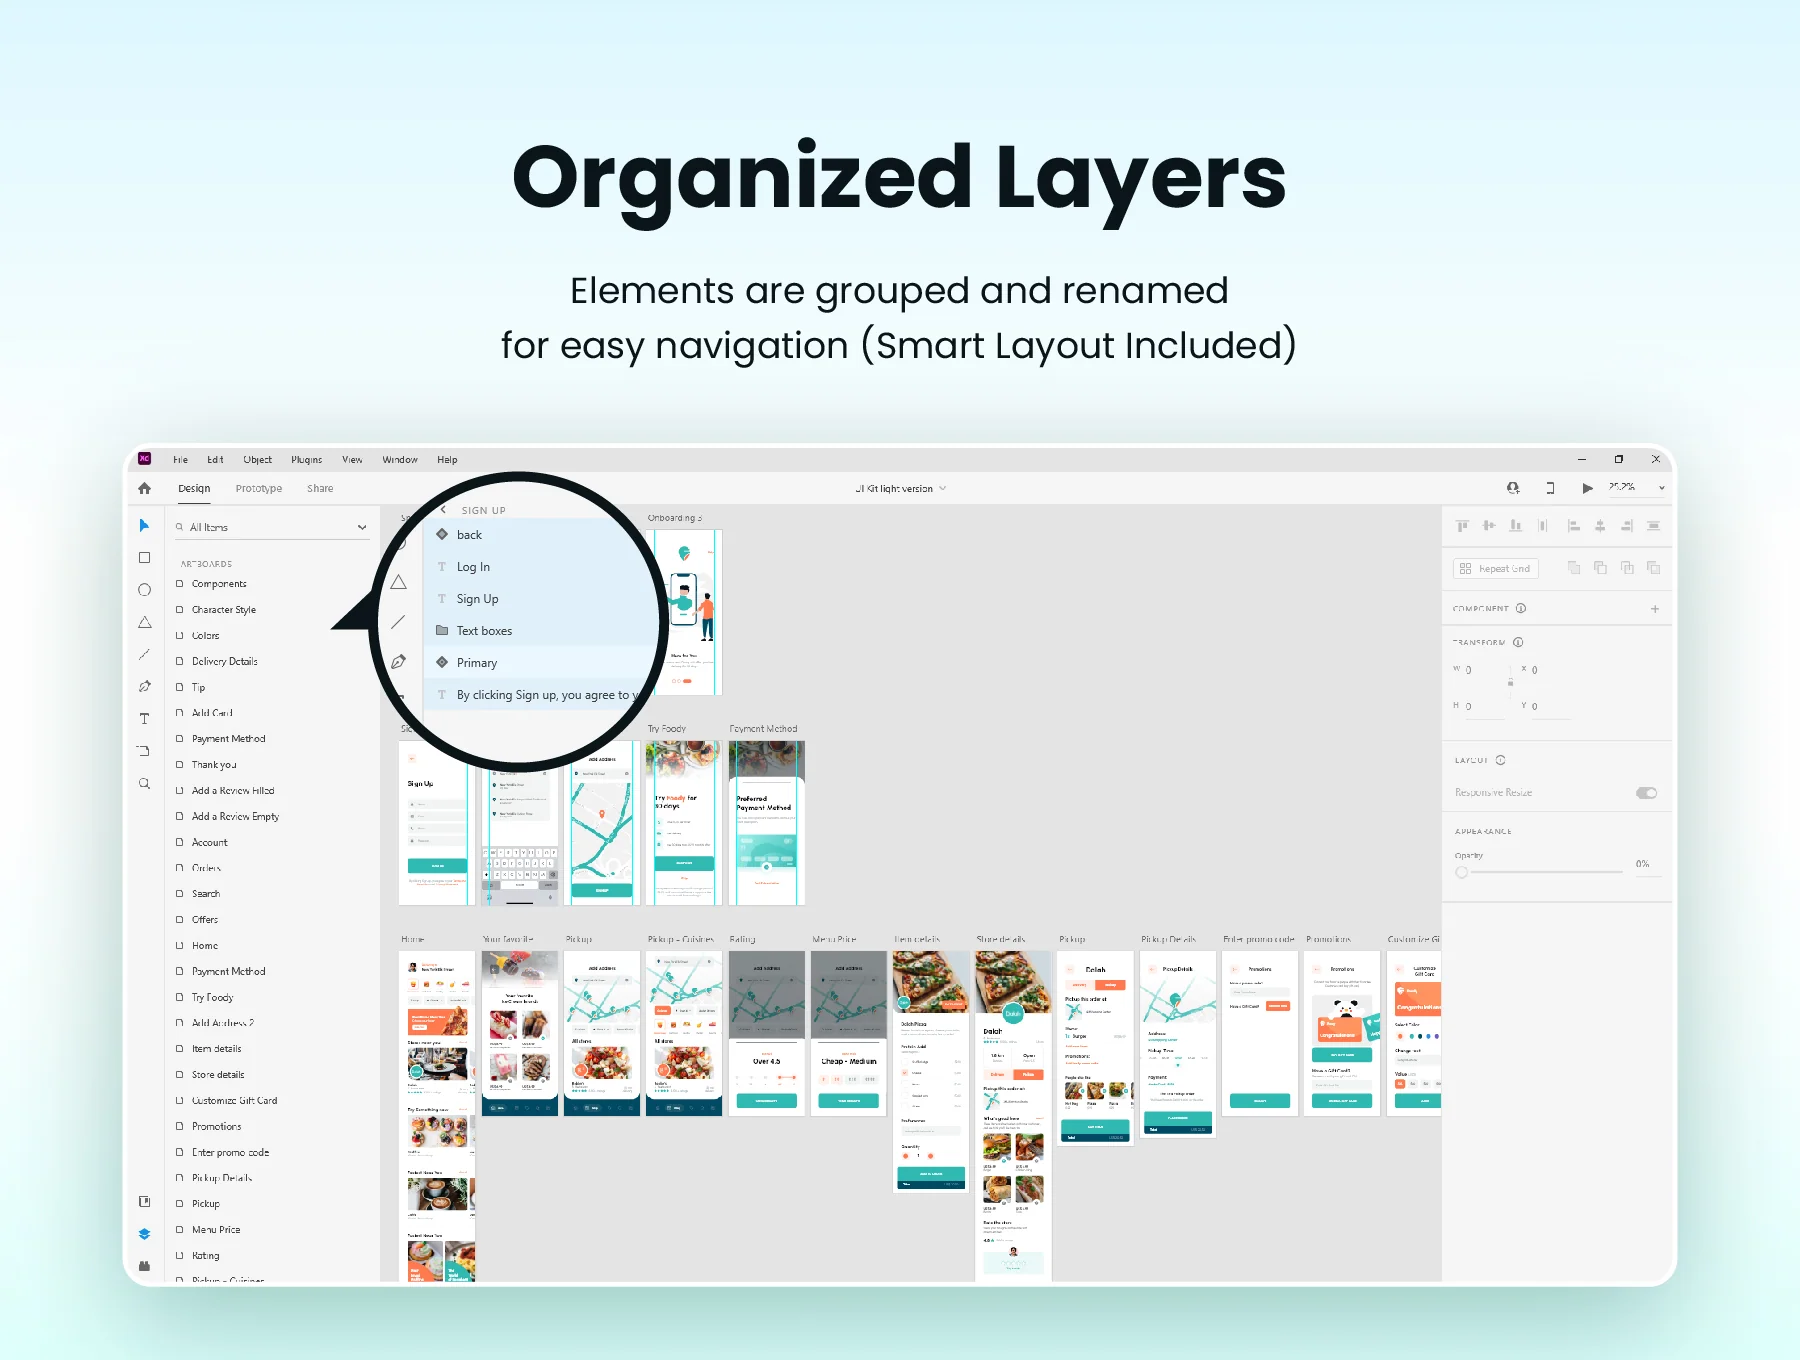
Task: Open the Plugins panel icon
Action: [144, 1266]
